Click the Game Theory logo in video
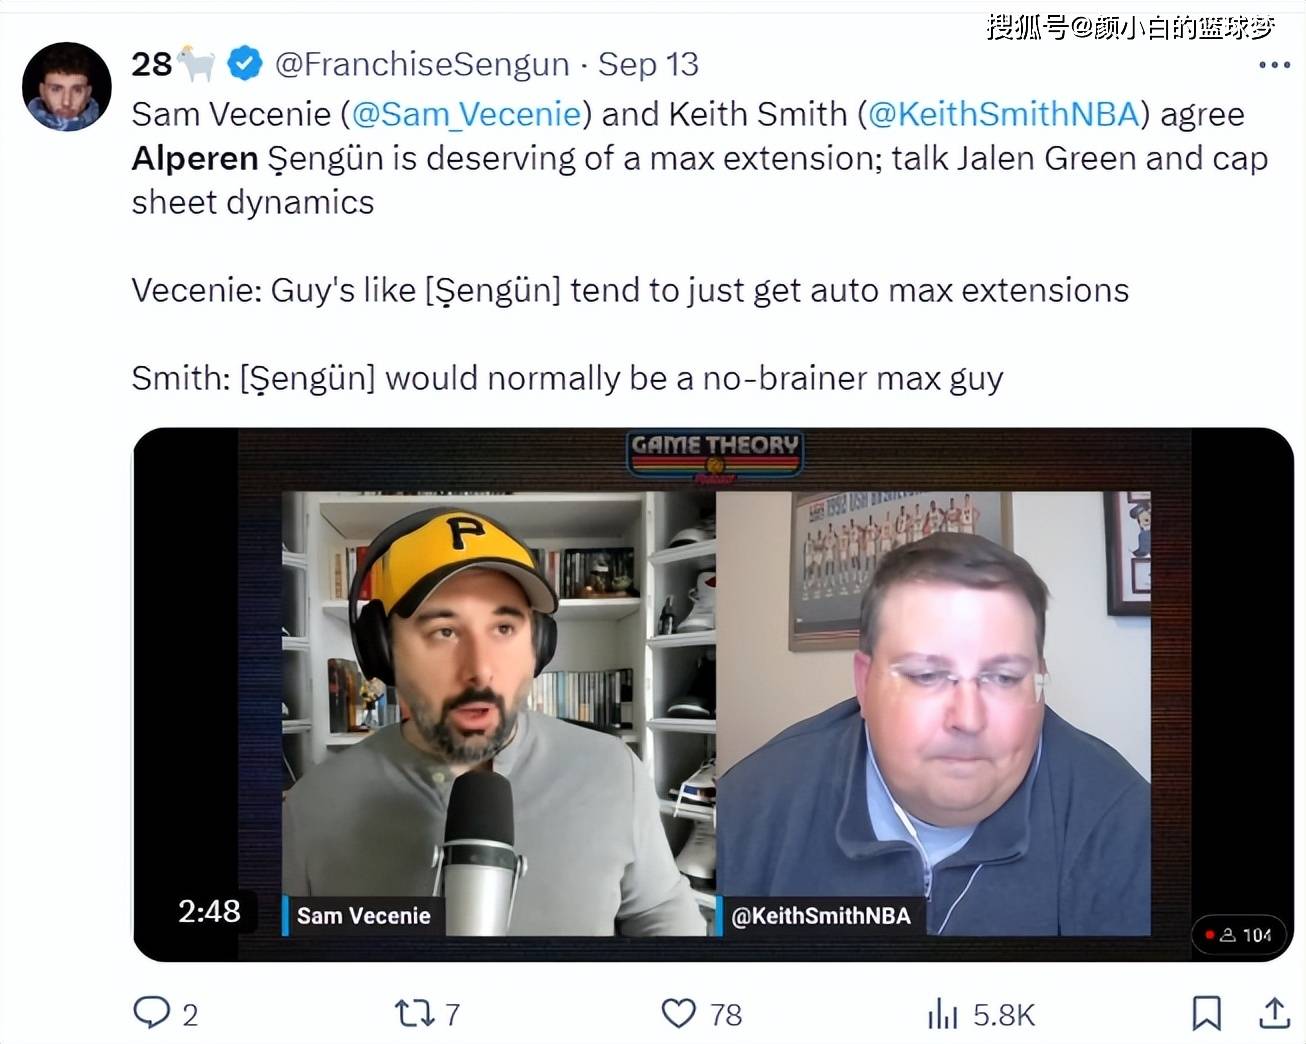 (x=715, y=455)
